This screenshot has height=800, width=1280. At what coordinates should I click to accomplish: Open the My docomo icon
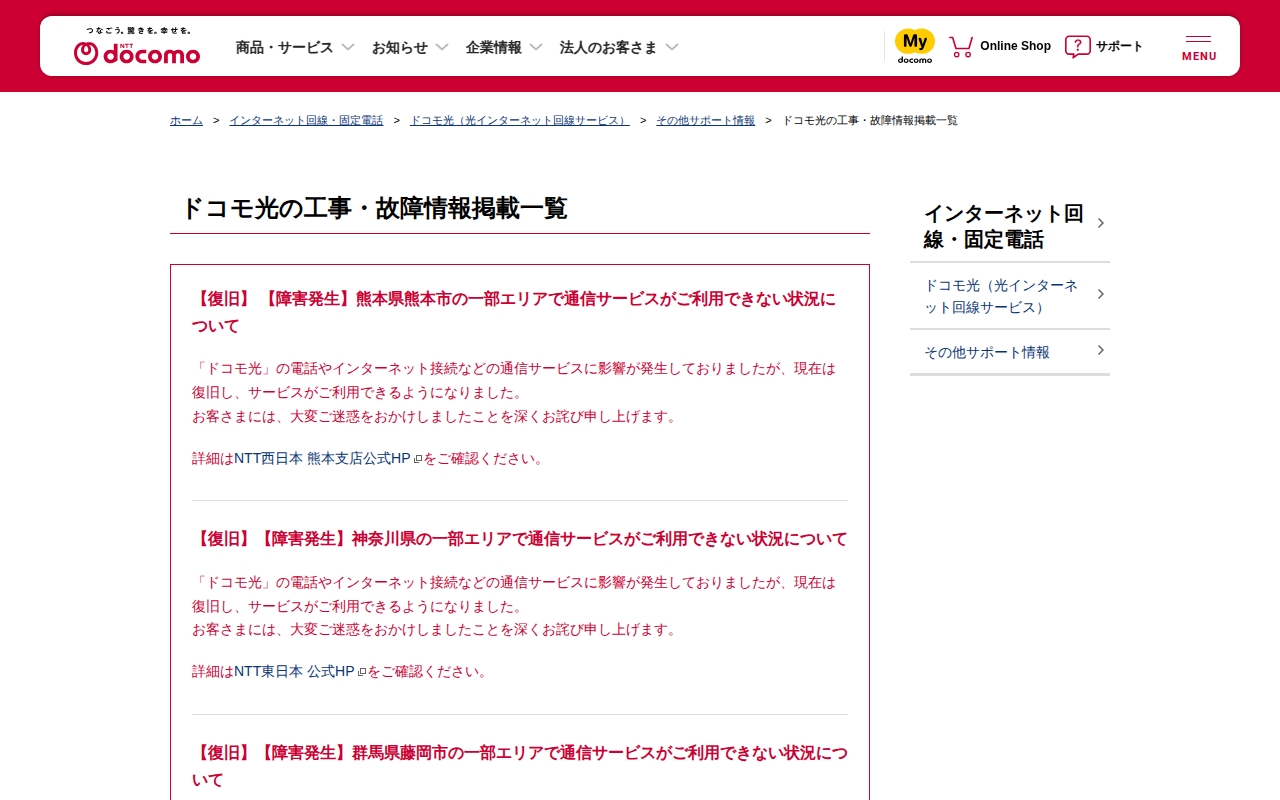click(914, 46)
